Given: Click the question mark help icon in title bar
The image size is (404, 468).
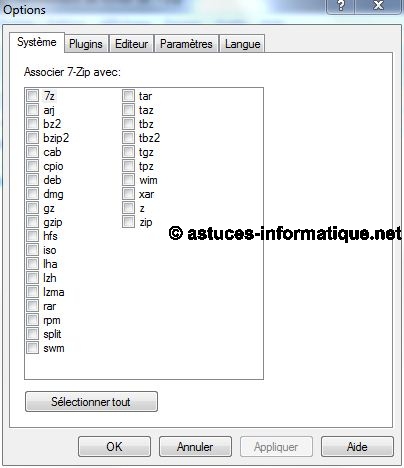Looking at the screenshot, I should 340,6.
